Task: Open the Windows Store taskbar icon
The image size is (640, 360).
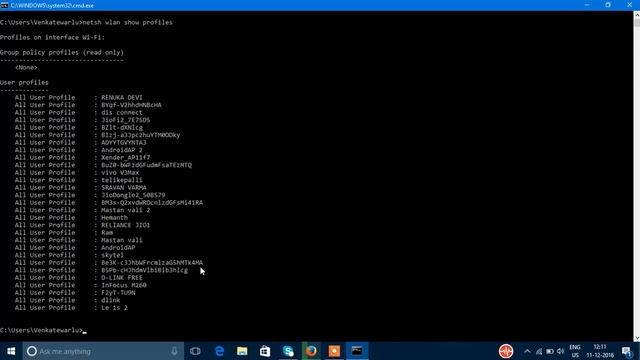Action: point(265,351)
